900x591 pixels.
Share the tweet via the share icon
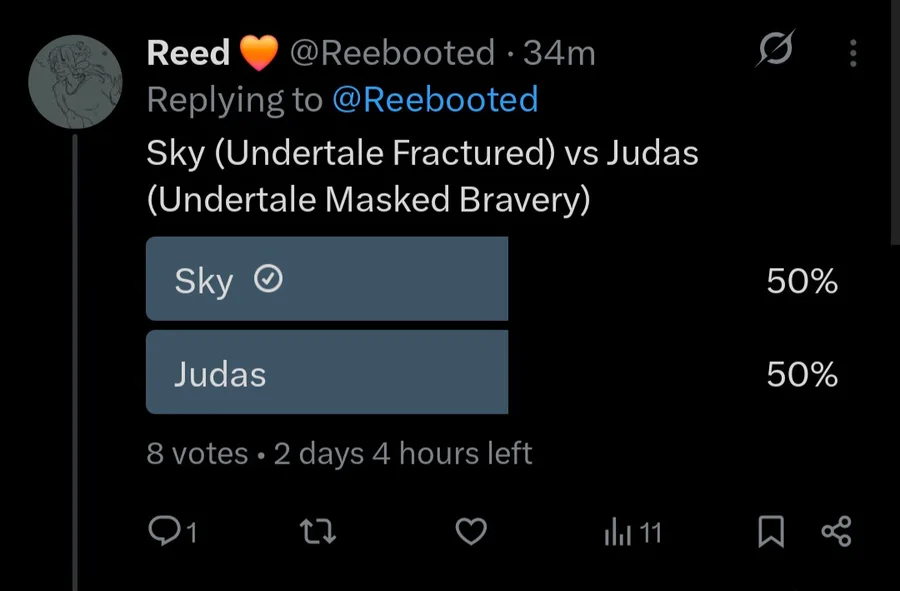point(836,532)
